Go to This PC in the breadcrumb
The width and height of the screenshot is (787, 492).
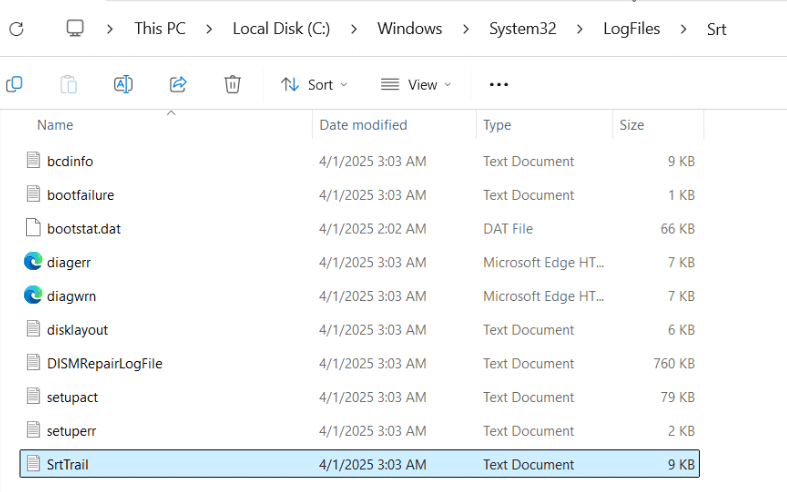(x=160, y=29)
